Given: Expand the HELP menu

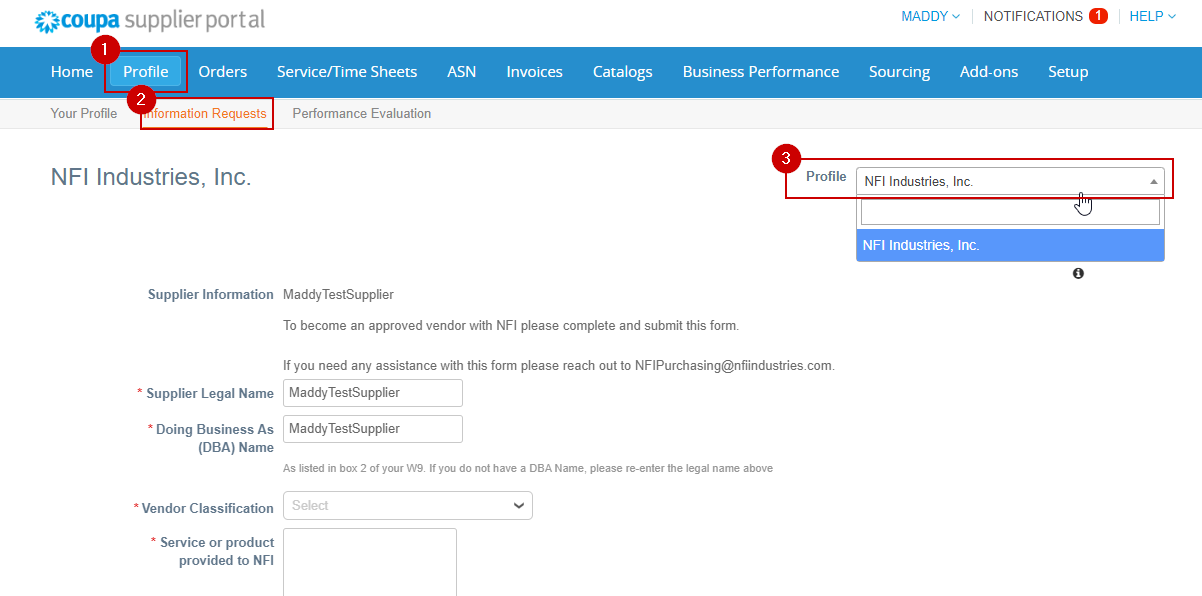Looking at the screenshot, I should (x=1152, y=17).
